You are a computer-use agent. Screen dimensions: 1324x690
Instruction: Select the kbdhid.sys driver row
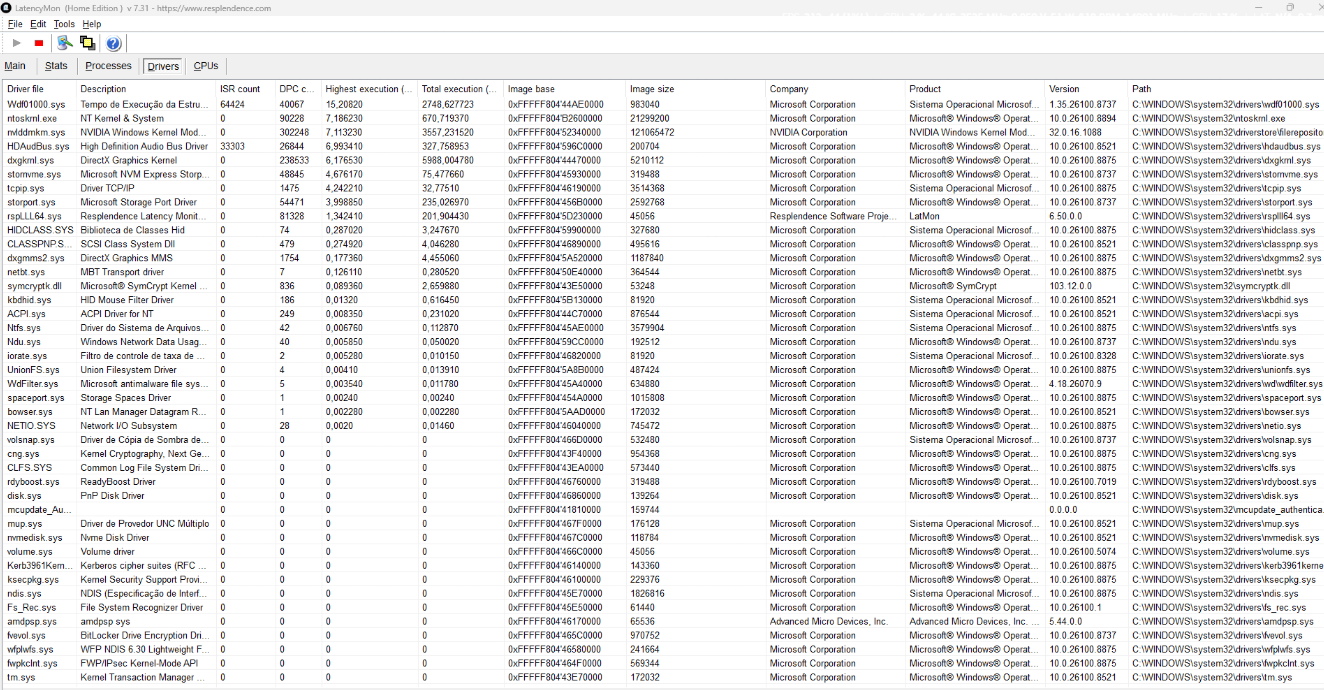662,300
